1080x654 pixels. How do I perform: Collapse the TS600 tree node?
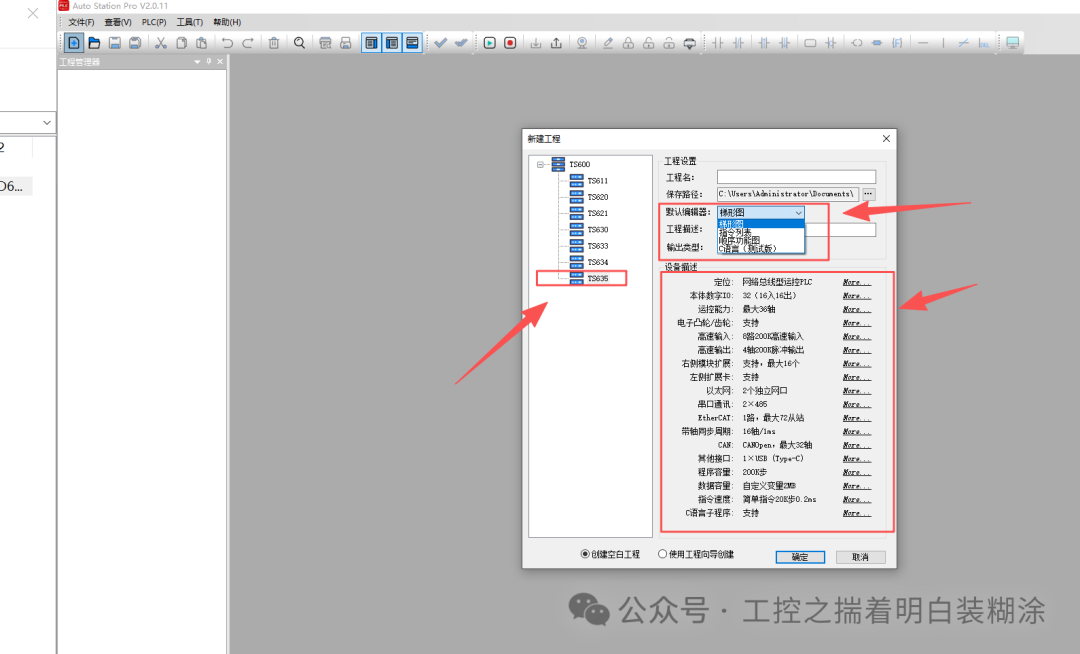[541, 165]
